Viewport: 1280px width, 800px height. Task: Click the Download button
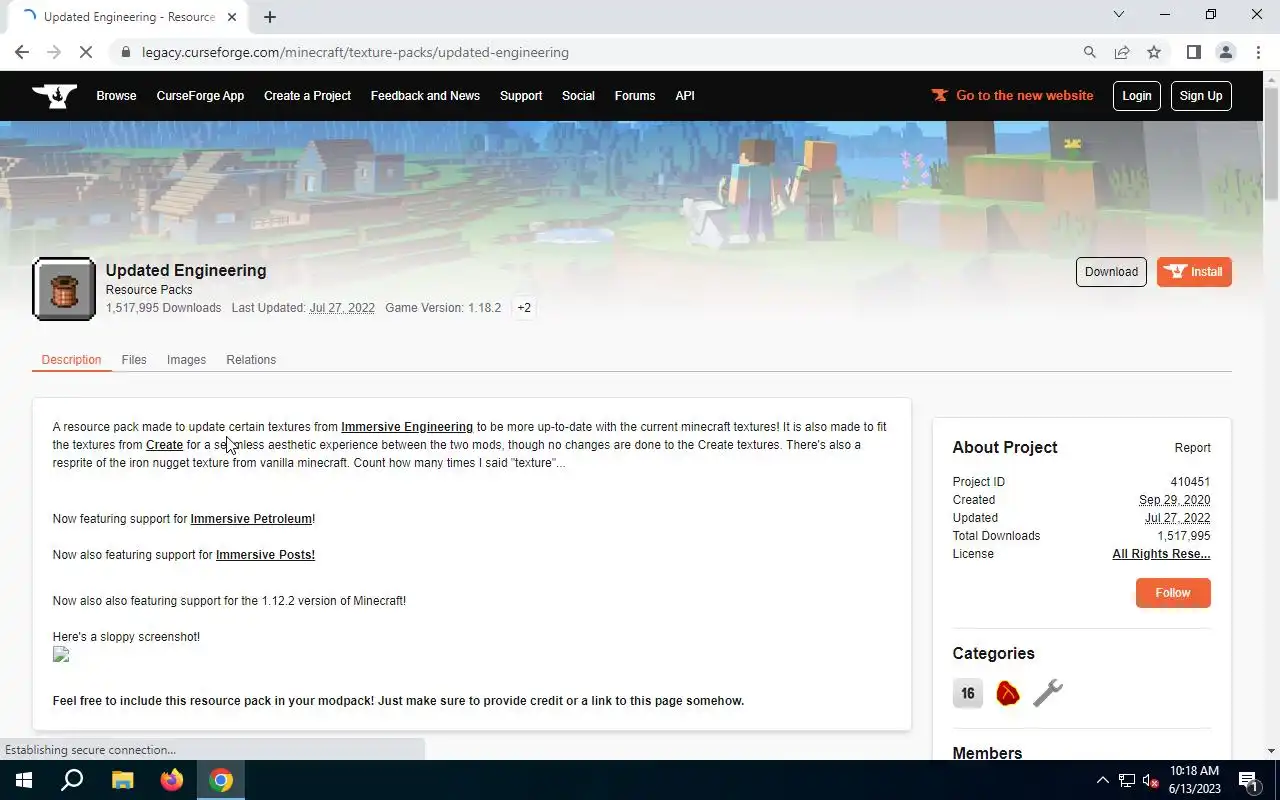coord(1111,272)
